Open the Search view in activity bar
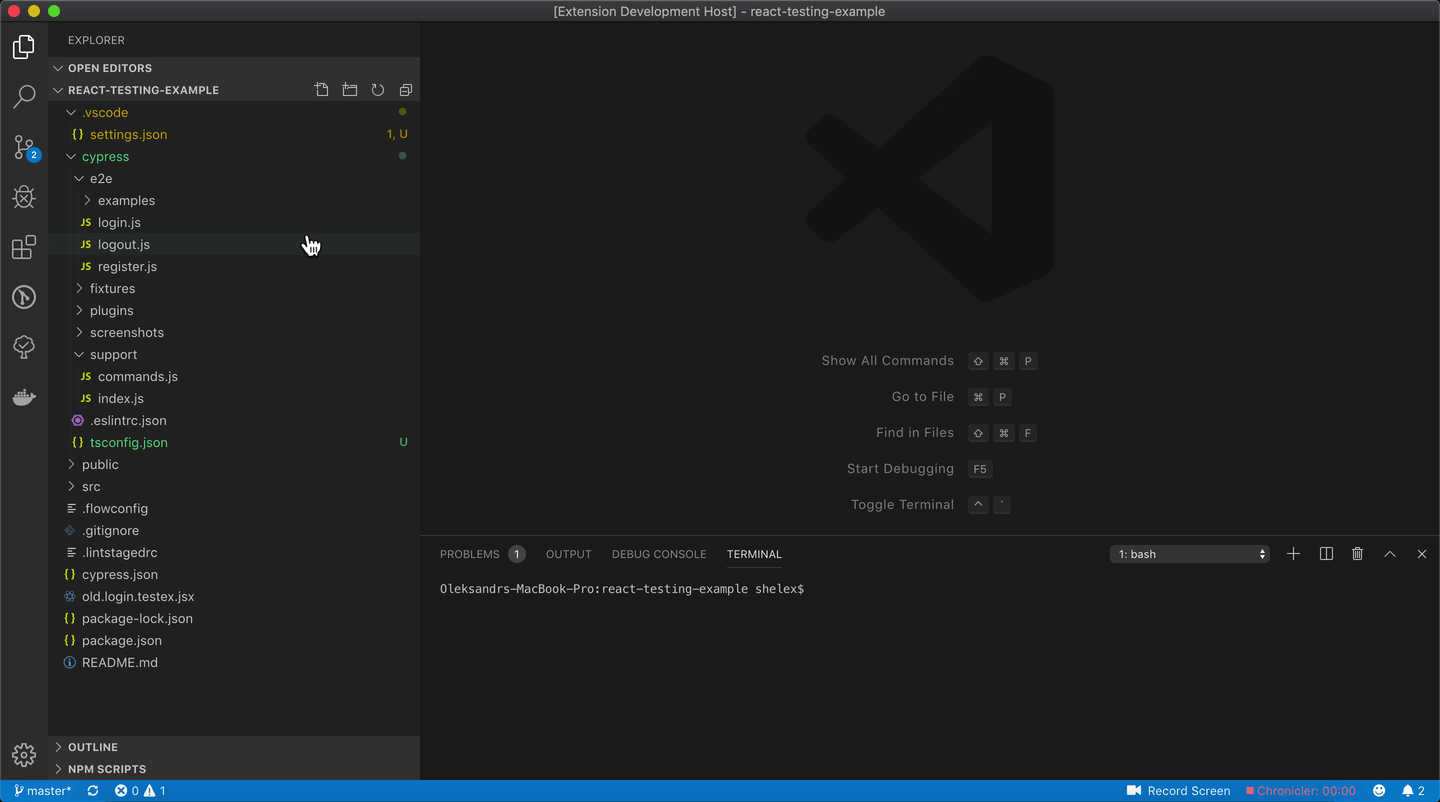The height and width of the screenshot is (802, 1440). [24, 97]
